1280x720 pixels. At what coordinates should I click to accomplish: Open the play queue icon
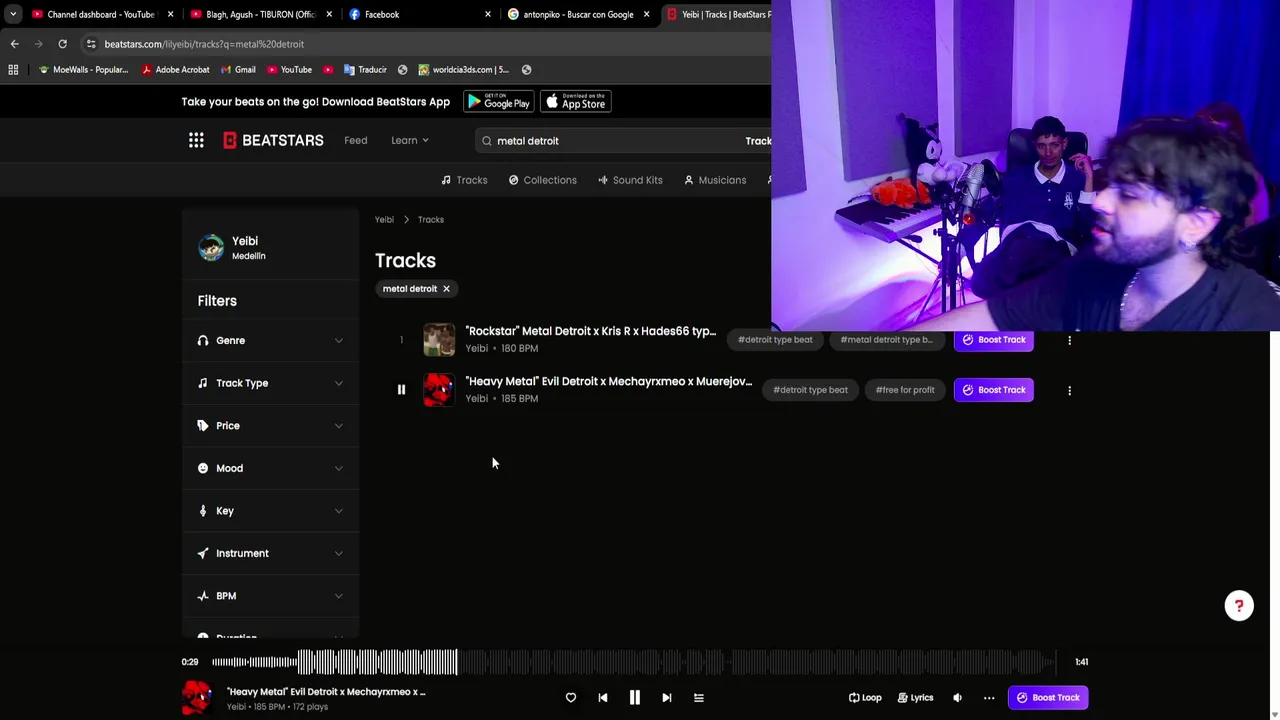tap(699, 698)
